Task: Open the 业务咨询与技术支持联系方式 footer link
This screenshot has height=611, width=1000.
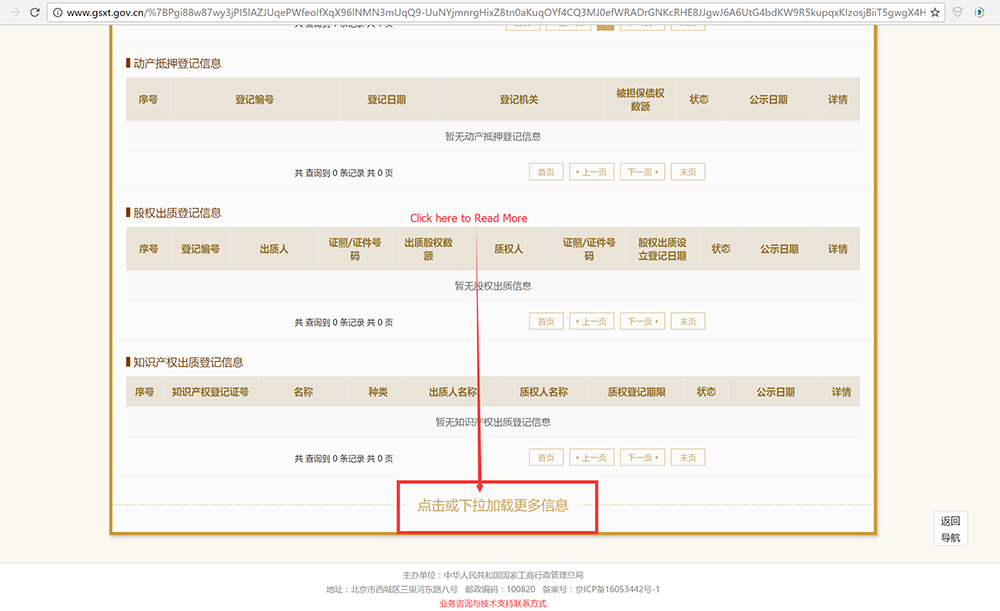Action: pyautogui.click(x=493, y=603)
